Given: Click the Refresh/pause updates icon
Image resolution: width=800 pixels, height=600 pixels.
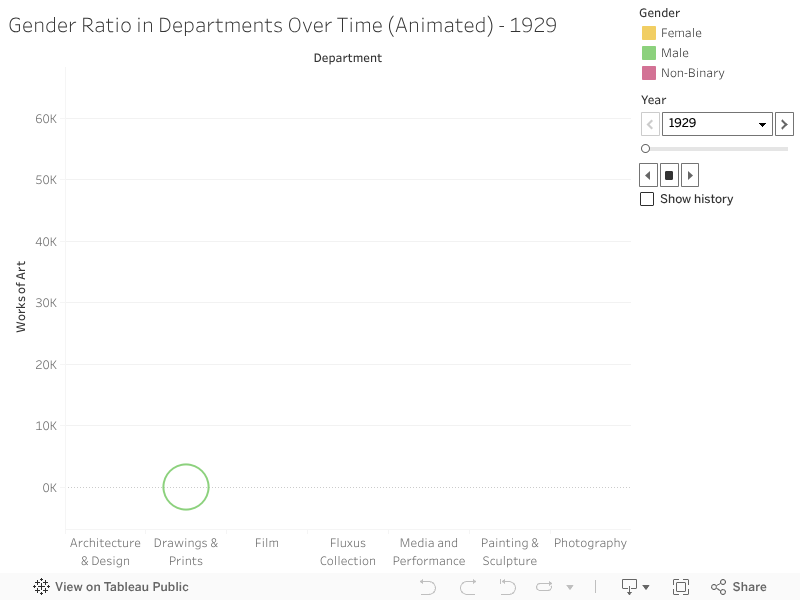Looking at the screenshot, I should 544,587.
